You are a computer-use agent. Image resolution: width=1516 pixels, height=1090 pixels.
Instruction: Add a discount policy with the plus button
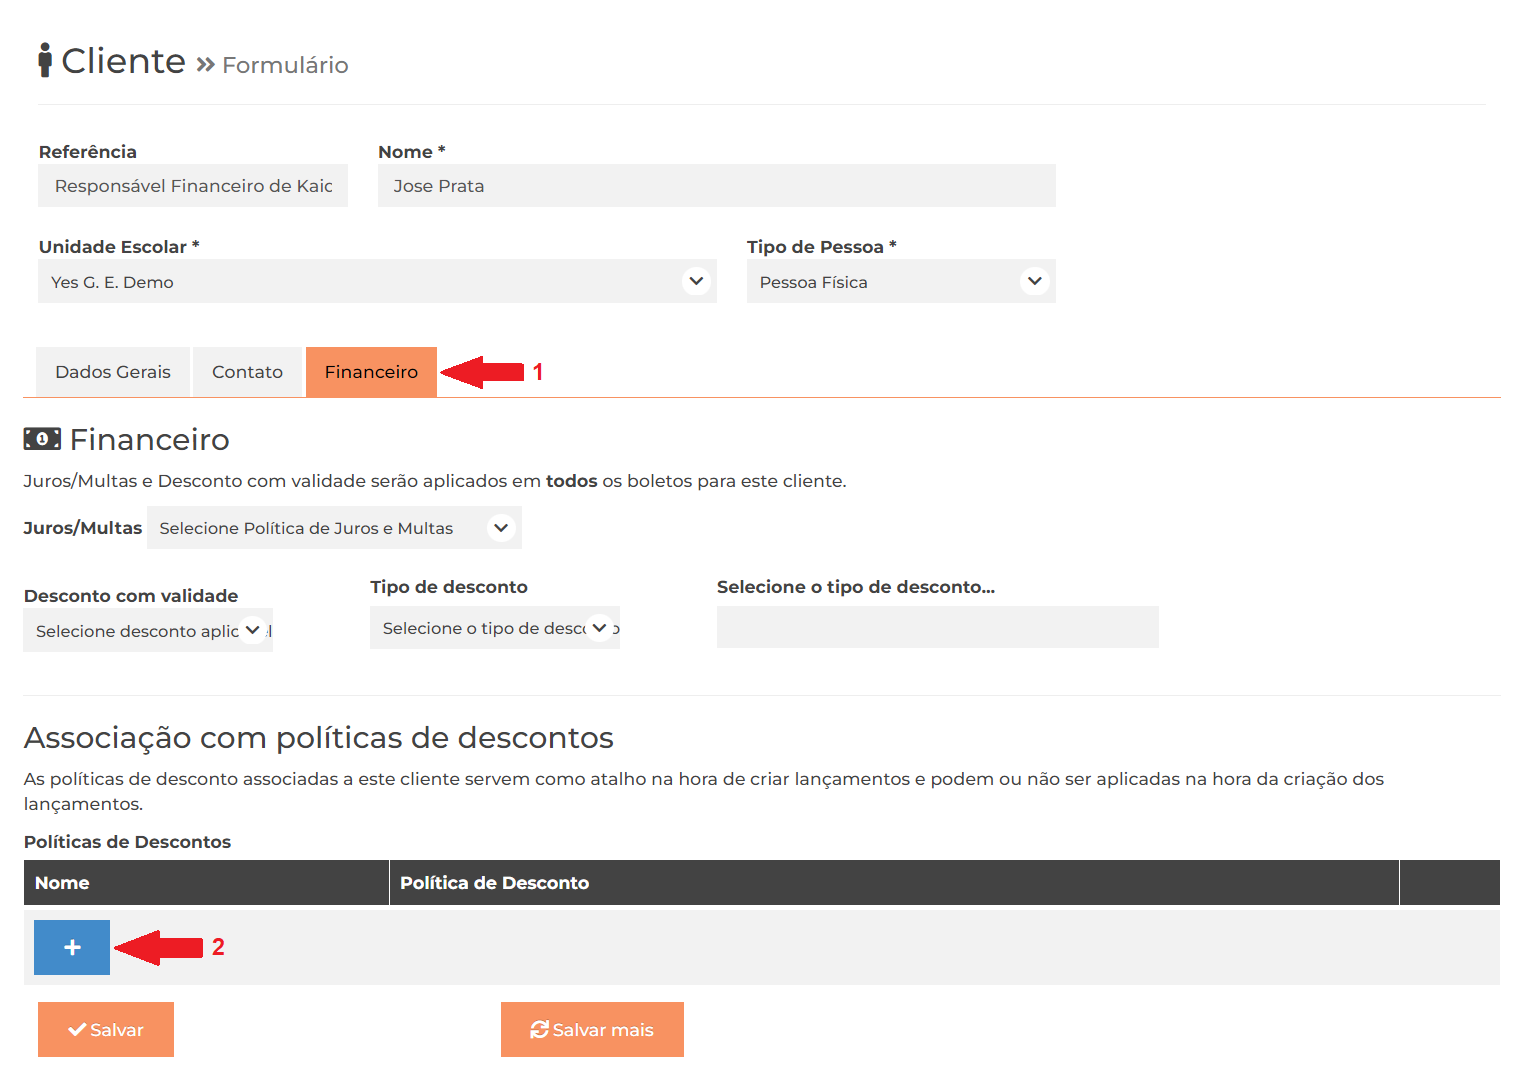tap(72, 947)
